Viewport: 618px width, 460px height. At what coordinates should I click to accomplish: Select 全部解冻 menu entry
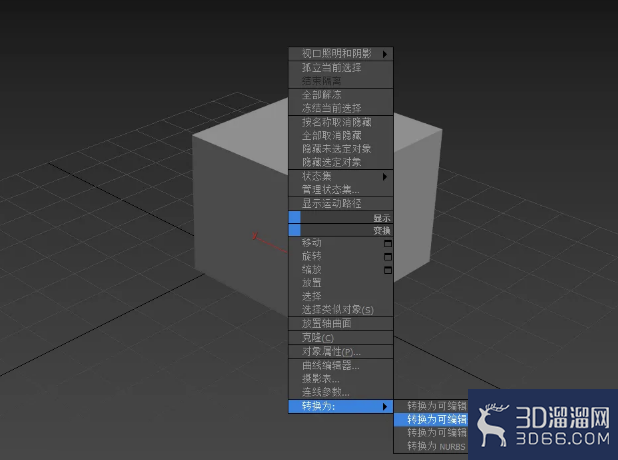pyautogui.click(x=341, y=95)
